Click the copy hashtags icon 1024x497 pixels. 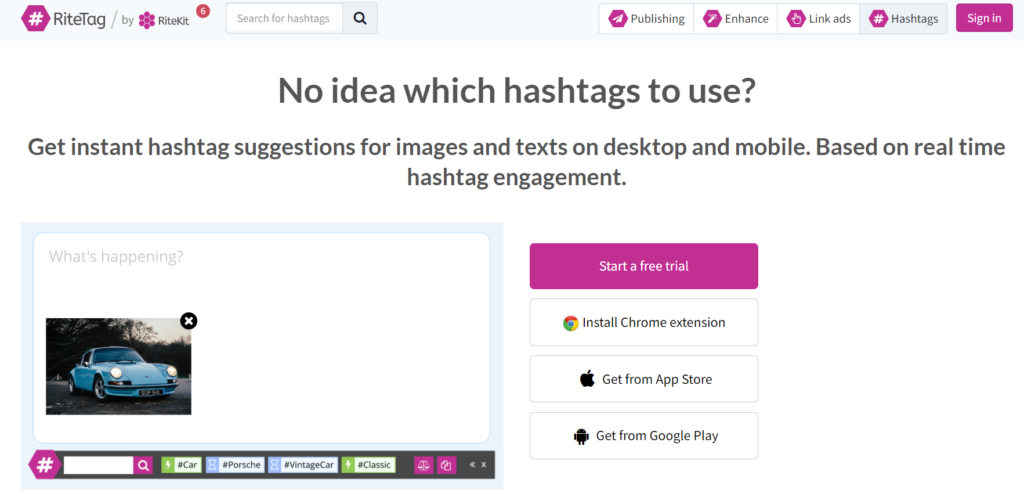446,465
